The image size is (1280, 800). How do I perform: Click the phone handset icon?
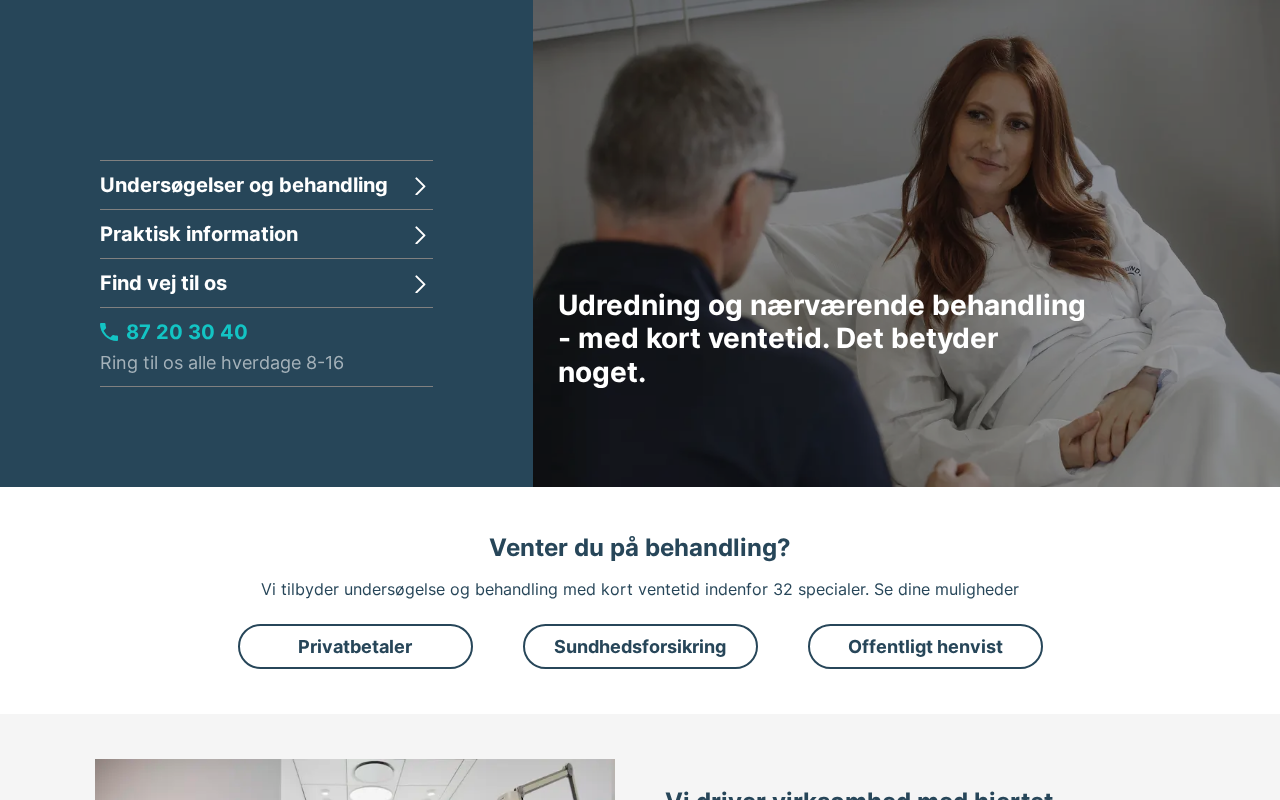point(109,332)
